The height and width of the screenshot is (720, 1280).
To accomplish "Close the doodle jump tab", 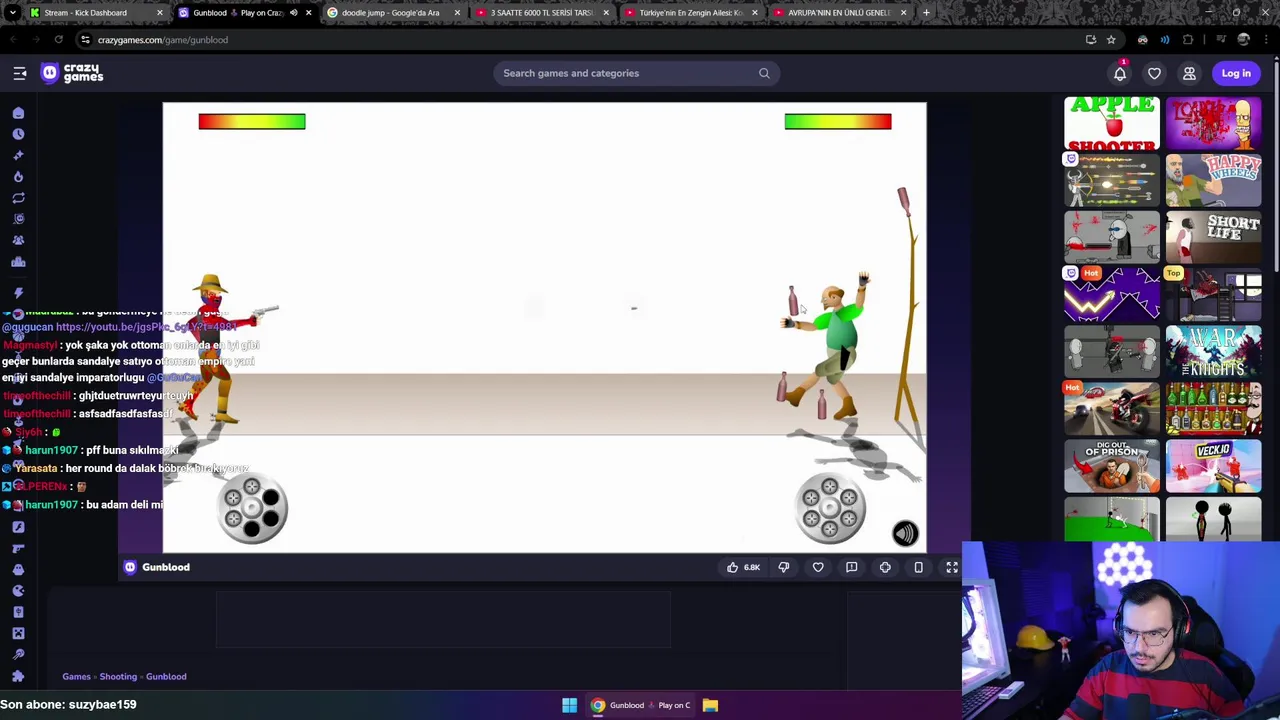I will tap(457, 13).
